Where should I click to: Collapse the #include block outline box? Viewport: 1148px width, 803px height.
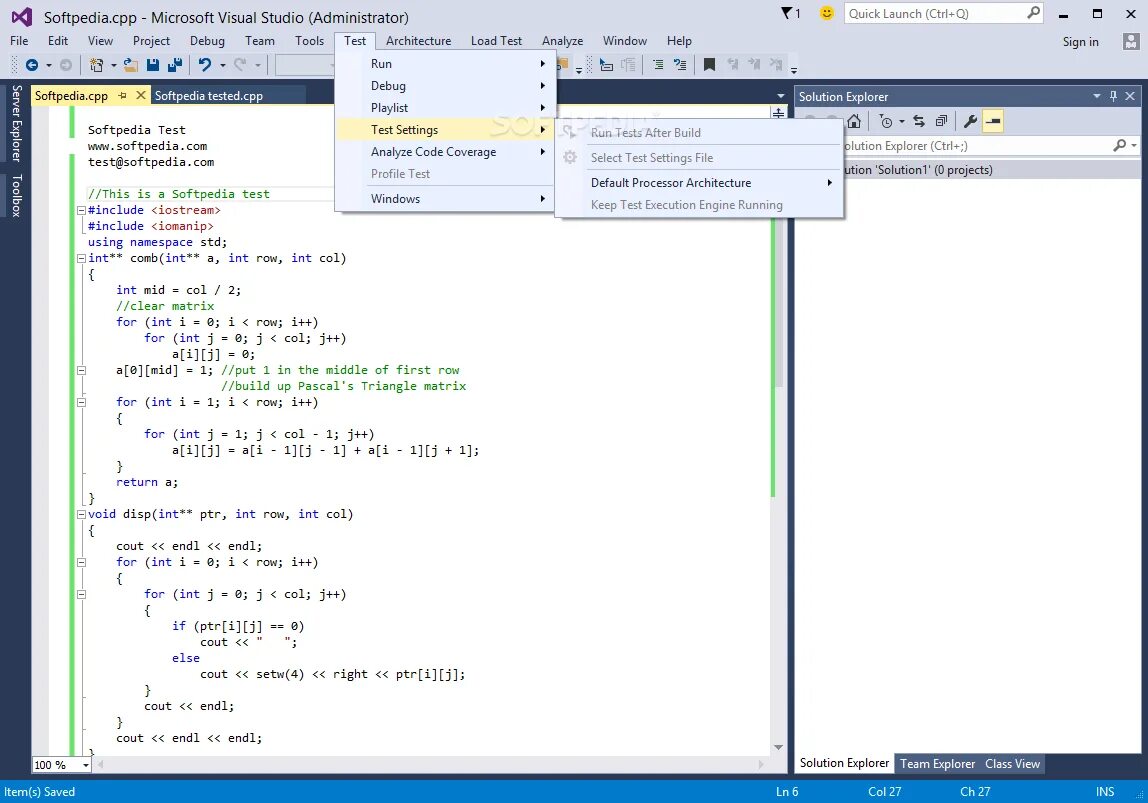[81, 210]
